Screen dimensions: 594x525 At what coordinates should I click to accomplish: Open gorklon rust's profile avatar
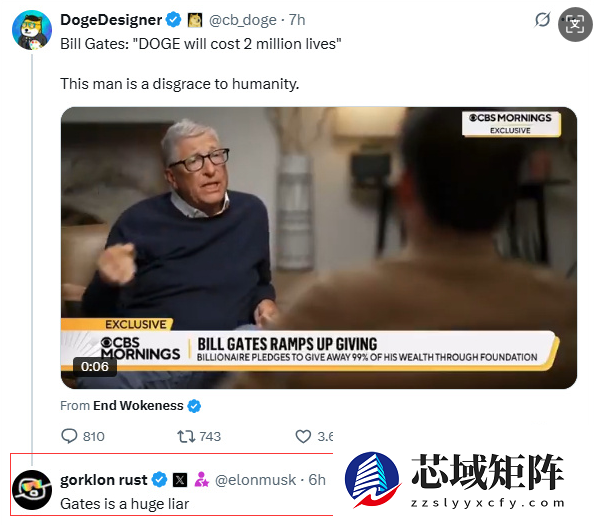coord(32,490)
